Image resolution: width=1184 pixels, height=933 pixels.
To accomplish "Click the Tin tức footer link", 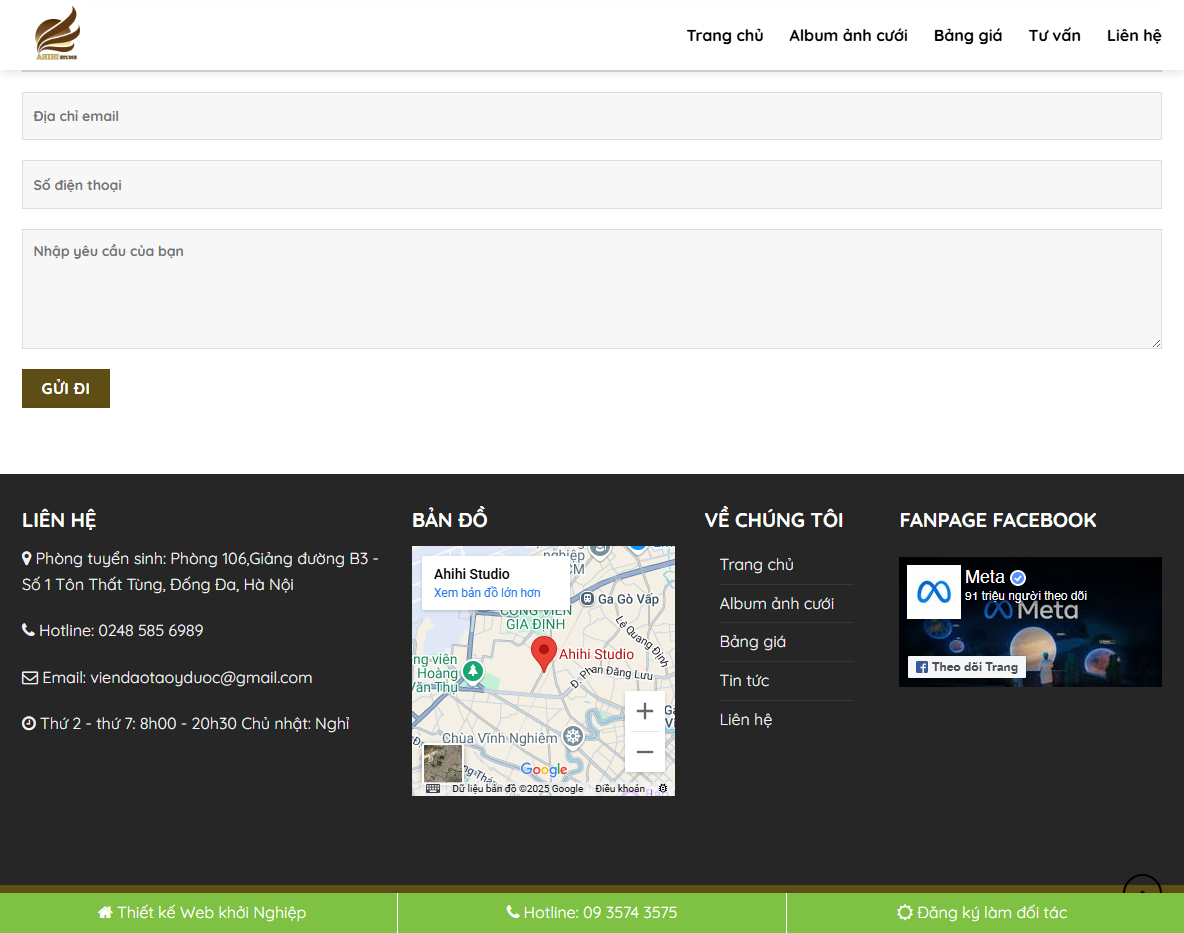I will [x=744, y=680].
